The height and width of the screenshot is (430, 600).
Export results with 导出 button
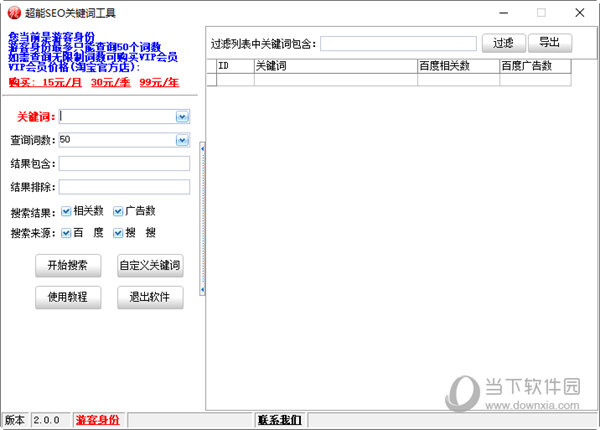[550, 43]
